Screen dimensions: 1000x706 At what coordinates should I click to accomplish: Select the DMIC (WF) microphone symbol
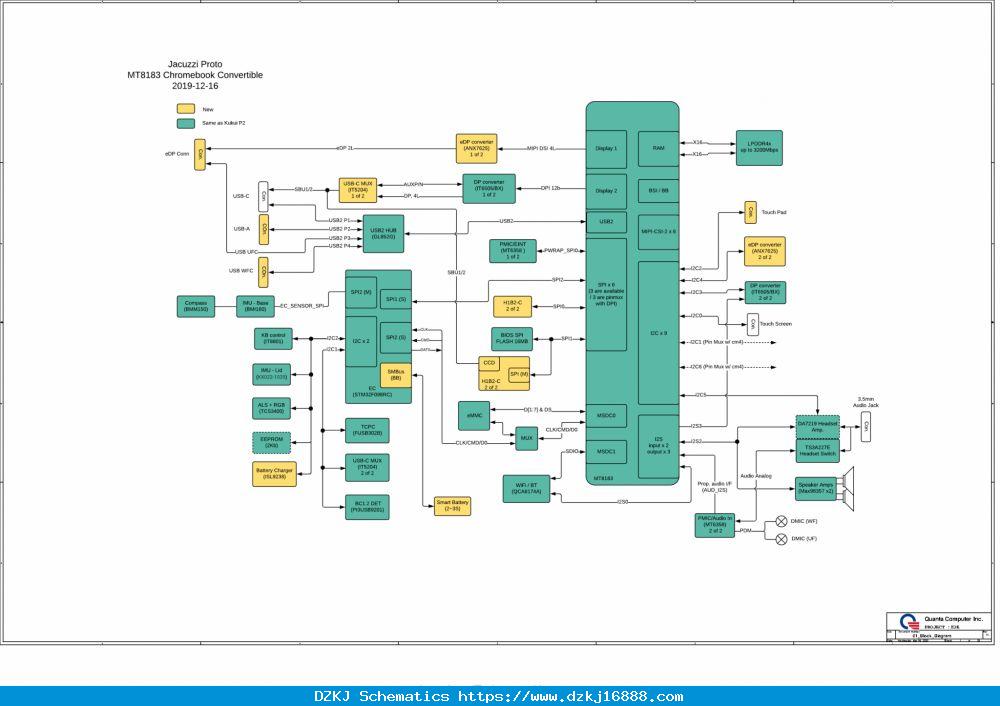[x=781, y=522]
